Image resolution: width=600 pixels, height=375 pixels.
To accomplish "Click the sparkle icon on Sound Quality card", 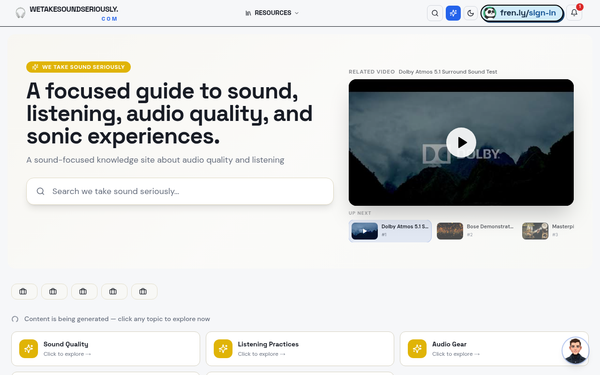I will tap(29, 349).
